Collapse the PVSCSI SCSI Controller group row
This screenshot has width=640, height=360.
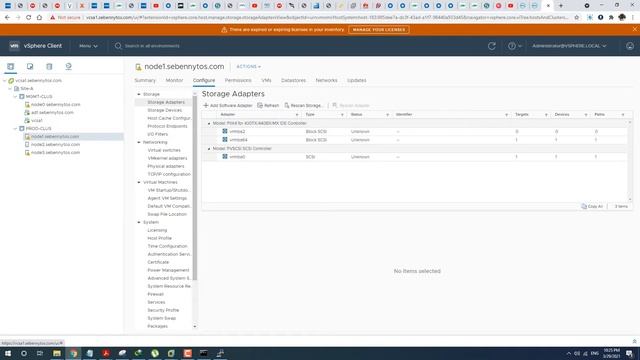pyautogui.click(x=209, y=149)
